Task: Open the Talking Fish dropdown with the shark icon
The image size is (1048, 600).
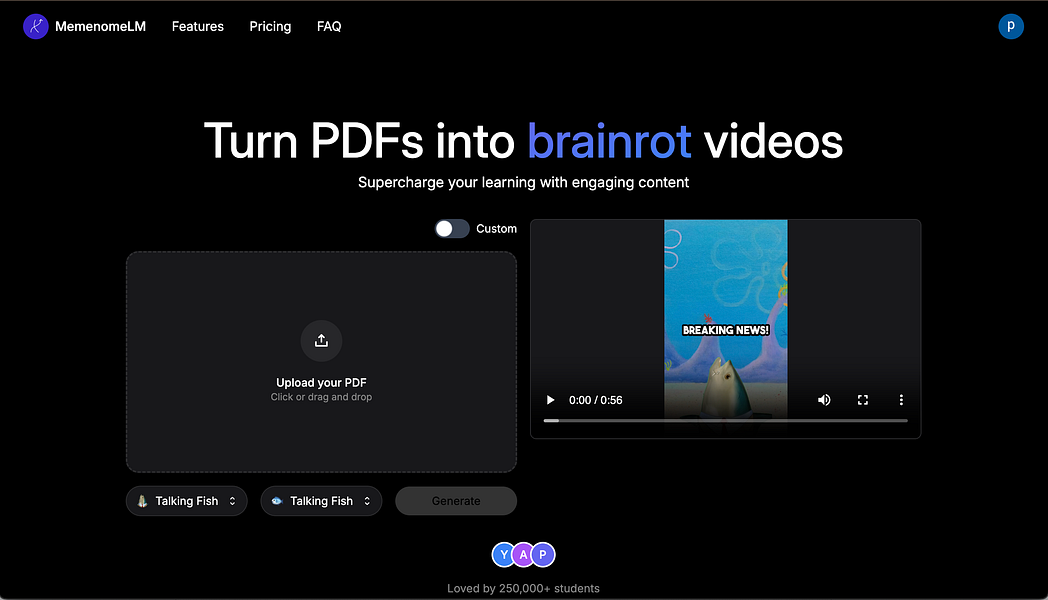Action: pos(186,500)
